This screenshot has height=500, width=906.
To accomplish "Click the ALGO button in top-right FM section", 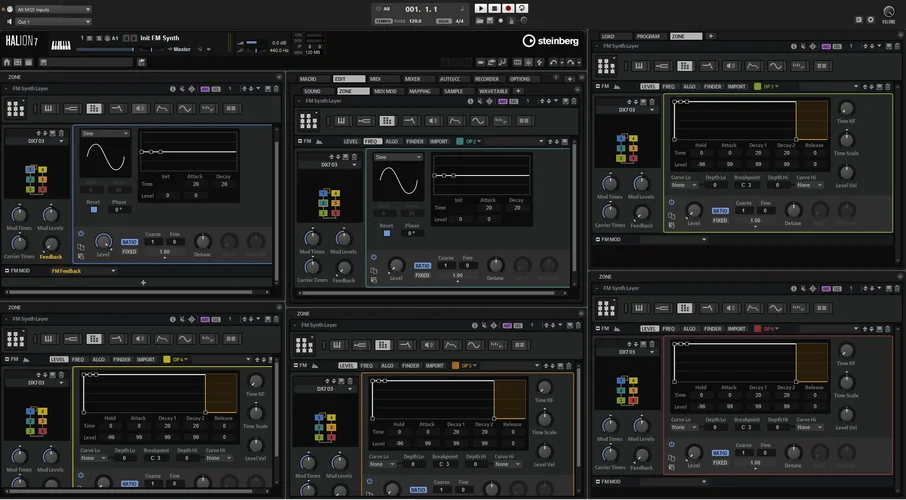I will [689, 87].
